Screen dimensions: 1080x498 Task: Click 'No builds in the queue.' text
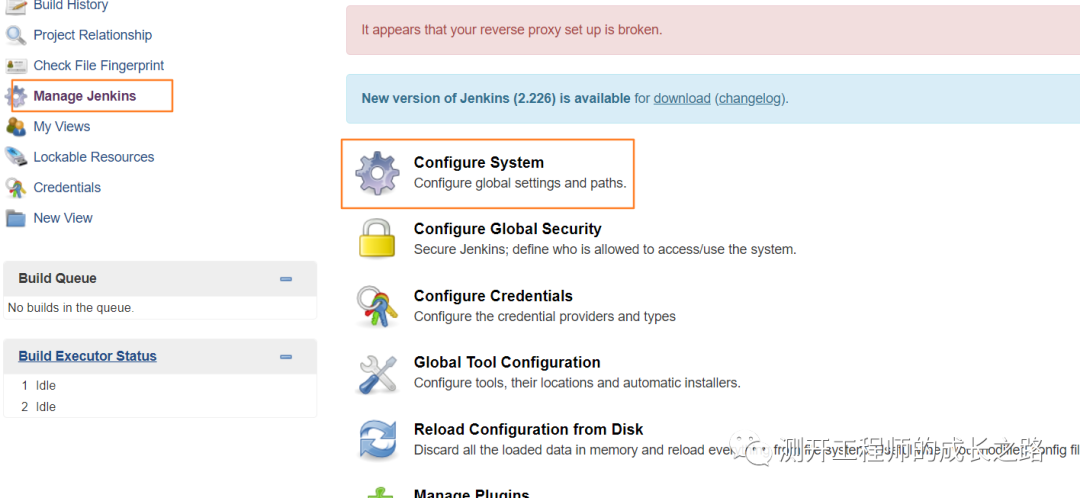click(x=71, y=308)
